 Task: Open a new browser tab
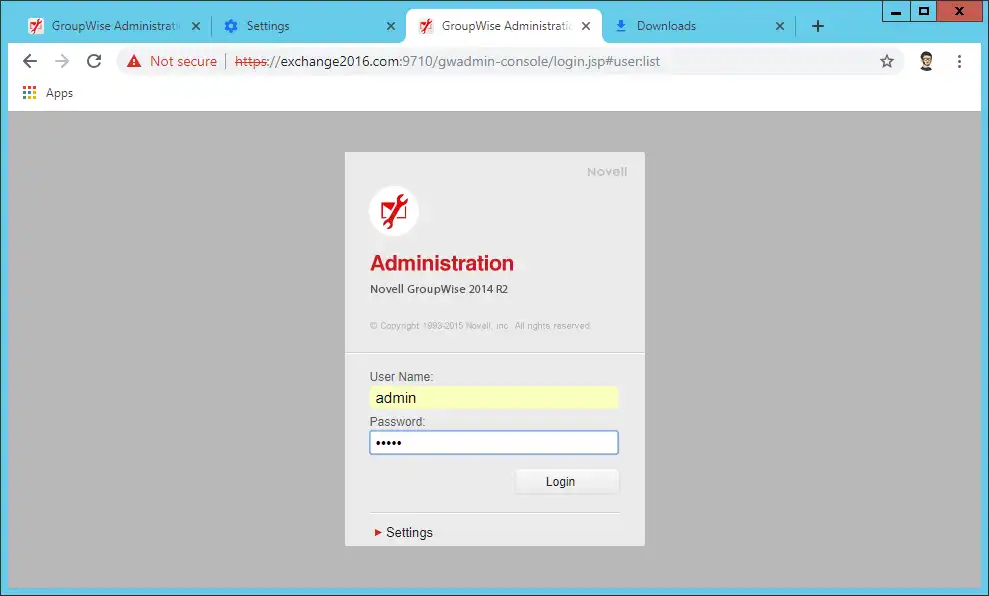818,26
